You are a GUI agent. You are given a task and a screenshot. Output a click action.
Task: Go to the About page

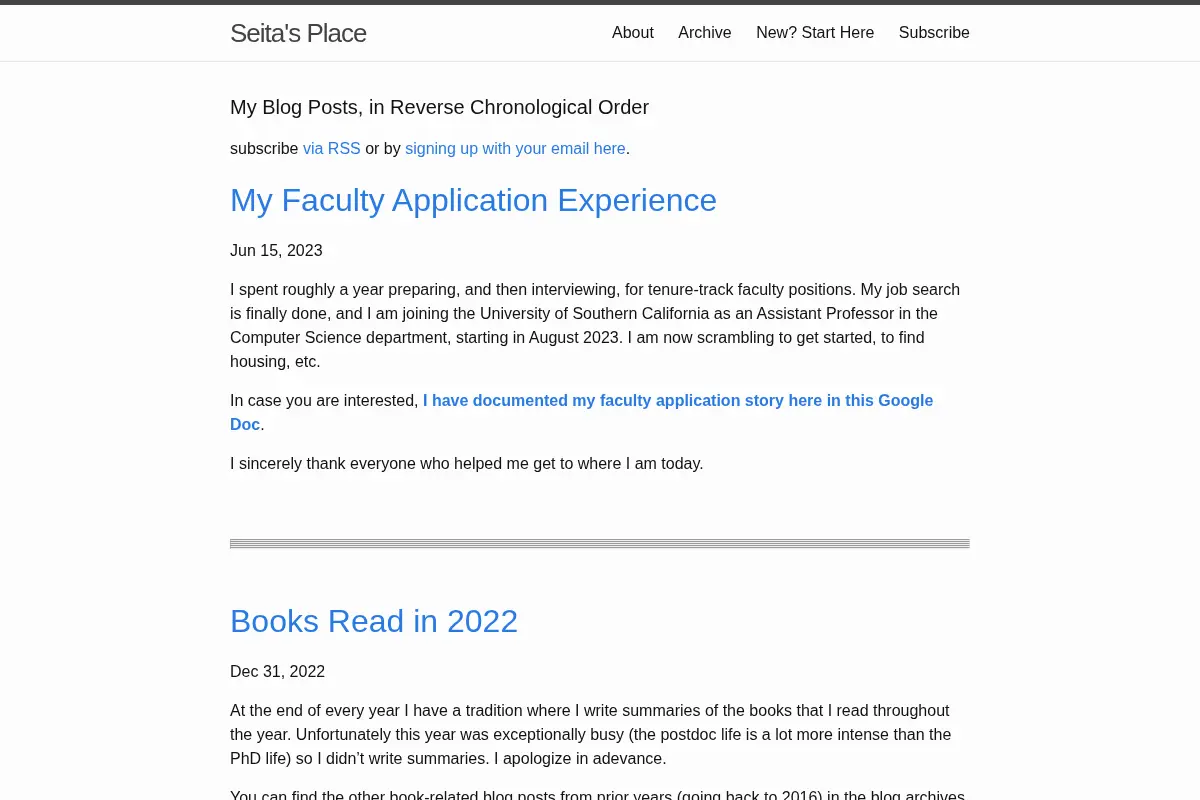click(633, 33)
